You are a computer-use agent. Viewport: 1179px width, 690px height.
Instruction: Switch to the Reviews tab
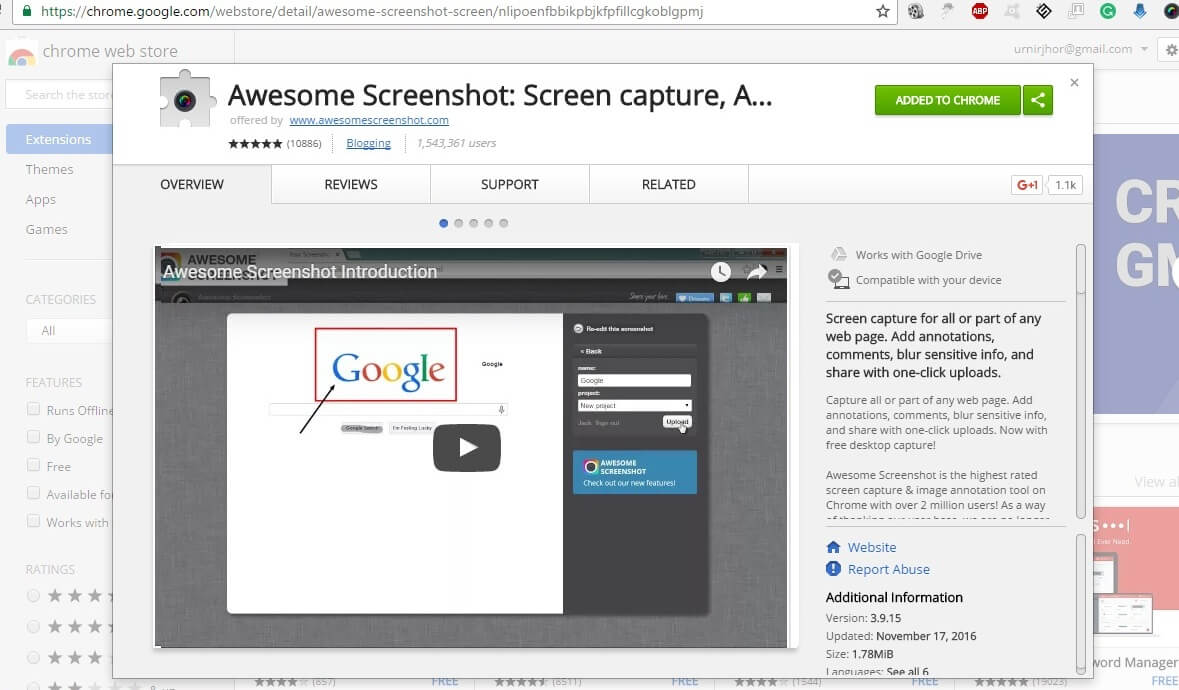click(351, 185)
